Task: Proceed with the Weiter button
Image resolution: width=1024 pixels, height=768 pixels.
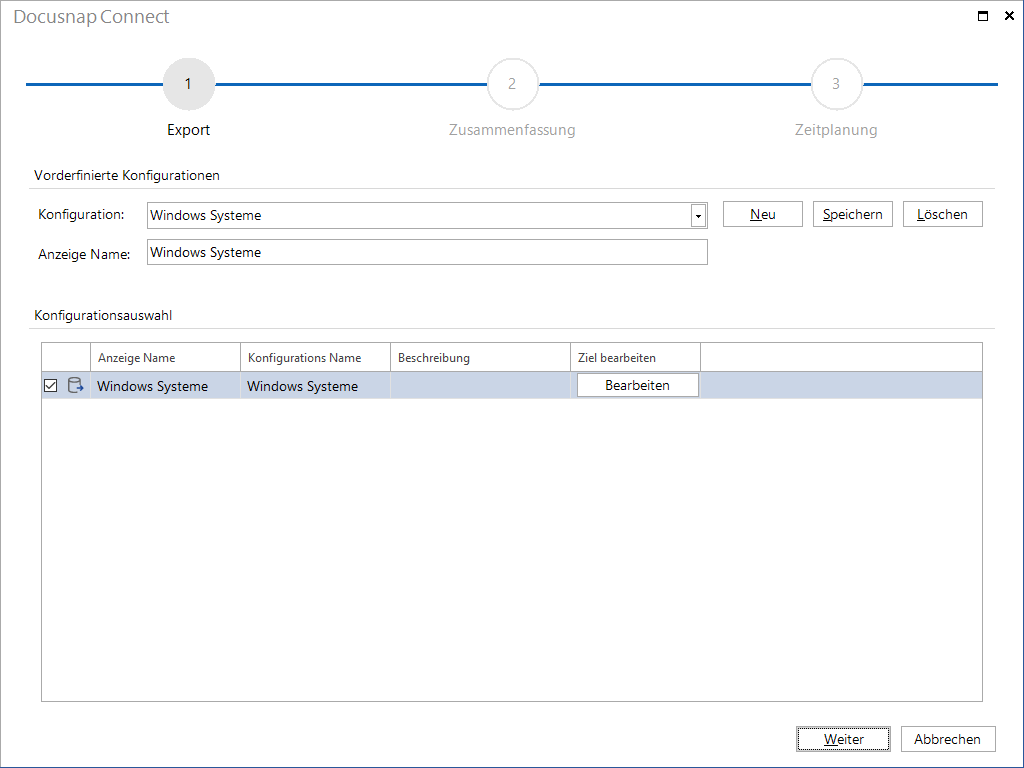Action: coord(843,739)
